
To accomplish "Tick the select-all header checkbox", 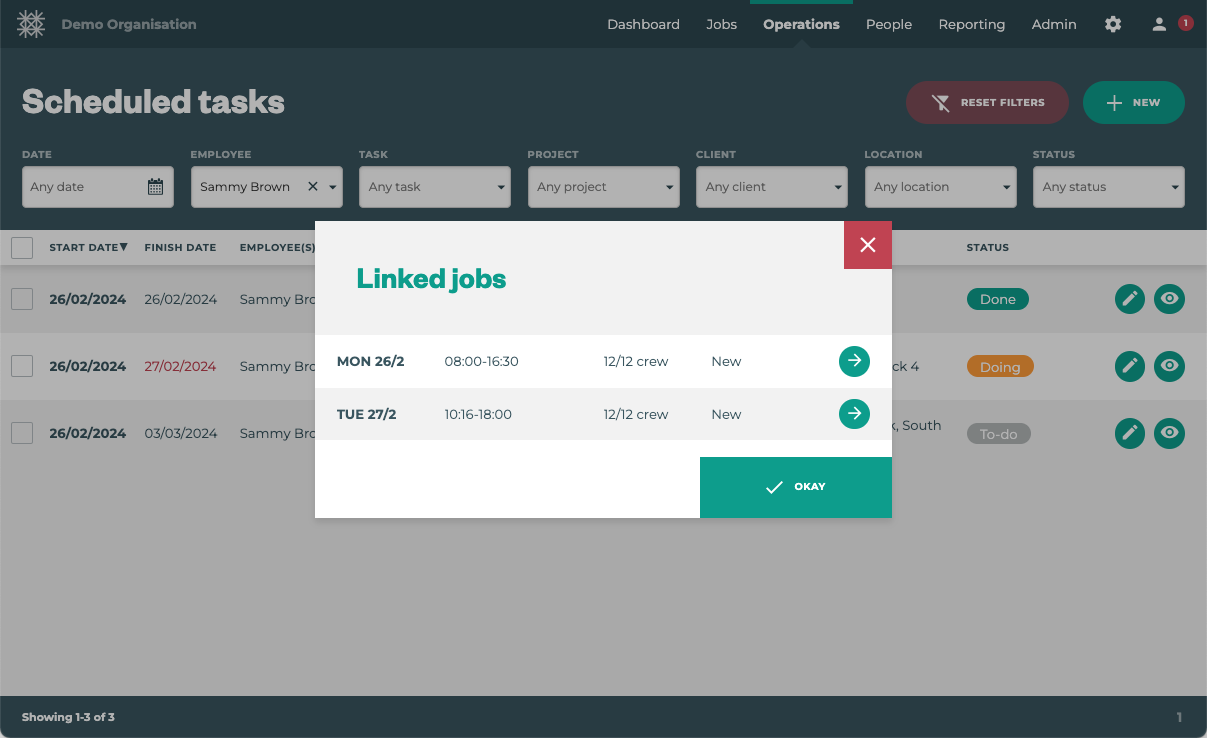I will tap(22, 248).
